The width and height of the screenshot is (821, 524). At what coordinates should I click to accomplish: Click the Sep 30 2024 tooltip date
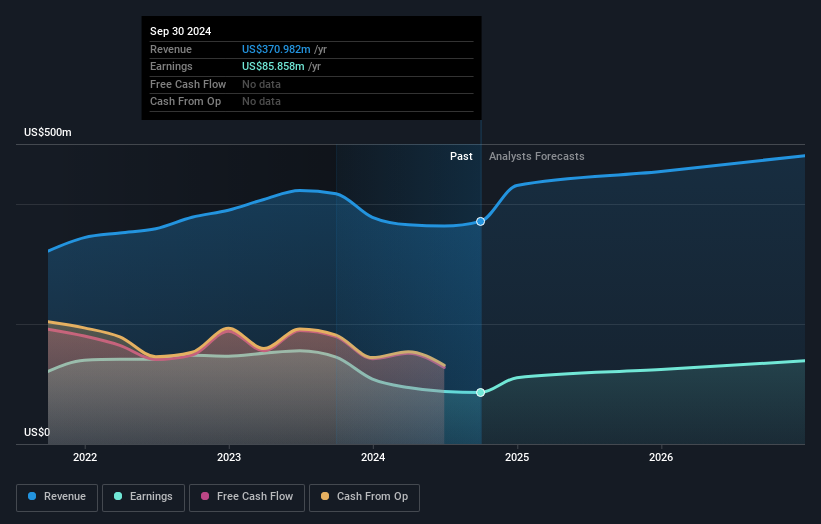pos(181,31)
